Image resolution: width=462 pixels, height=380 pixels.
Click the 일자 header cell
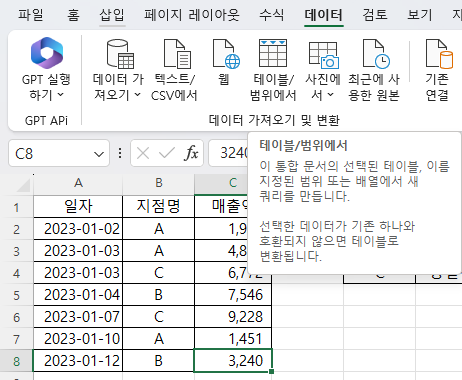[x=78, y=207]
